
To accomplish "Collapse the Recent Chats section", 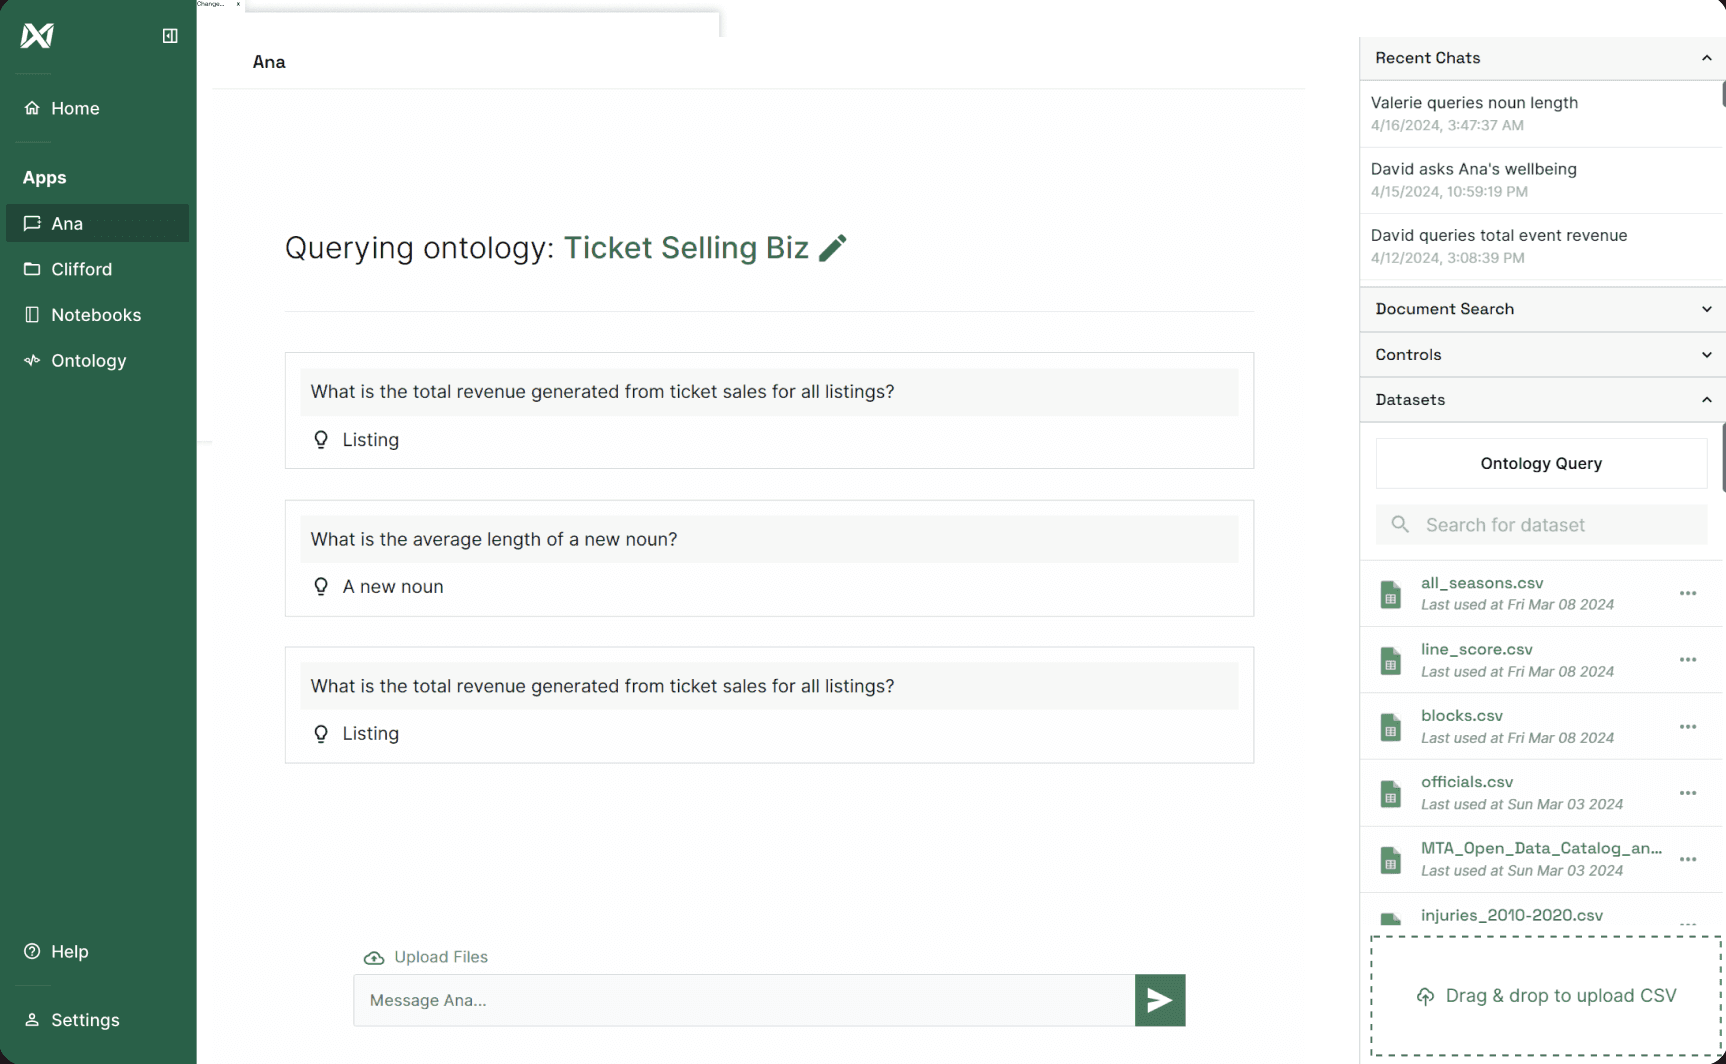I will pyautogui.click(x=1706, y=58).
